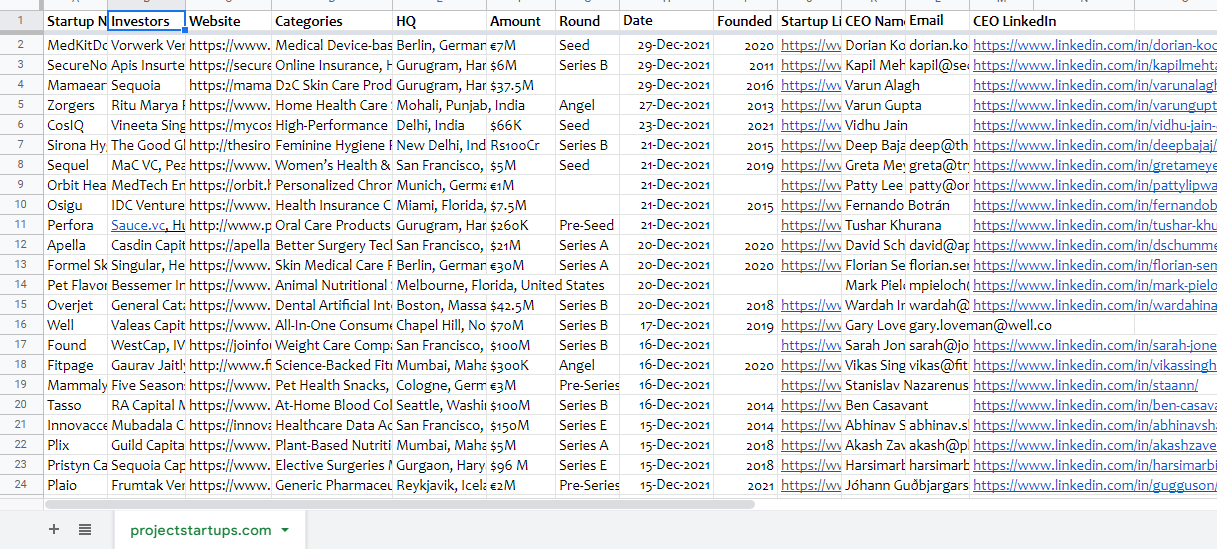Select CEO name Varun Gupta cell
1217x549 pixels.
tap(874, 105)
